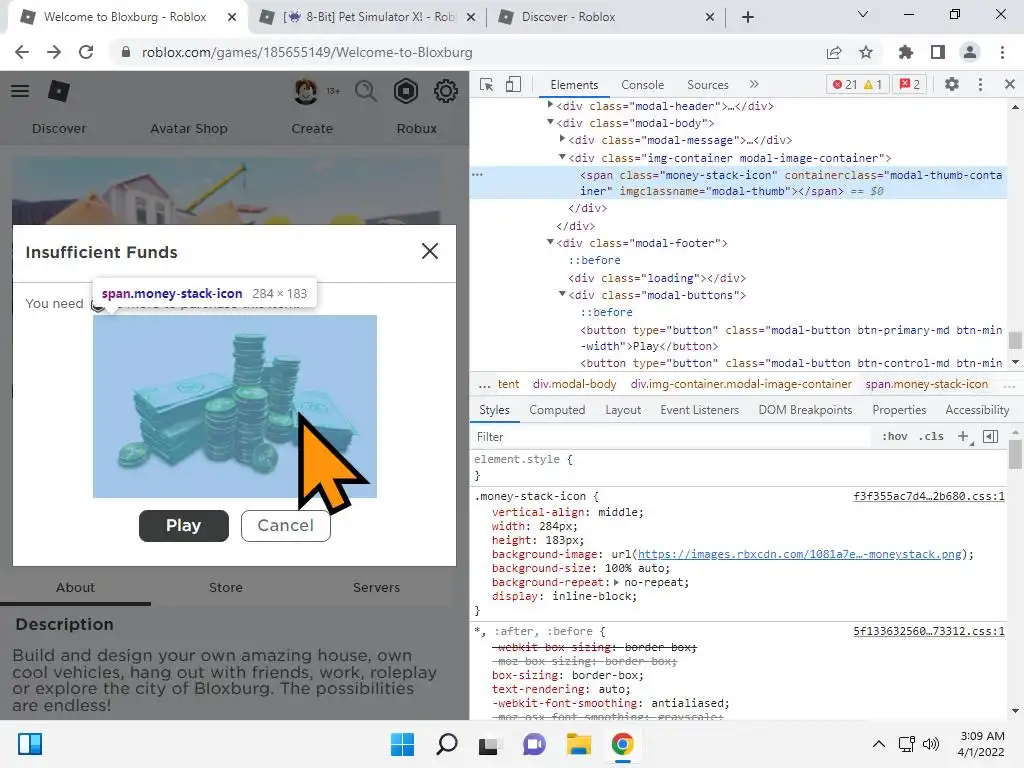Open the moneystack.png background image URL
The width and height of the screenshot is (1024, 768).
pyautogui.click(x=799, y=554)
